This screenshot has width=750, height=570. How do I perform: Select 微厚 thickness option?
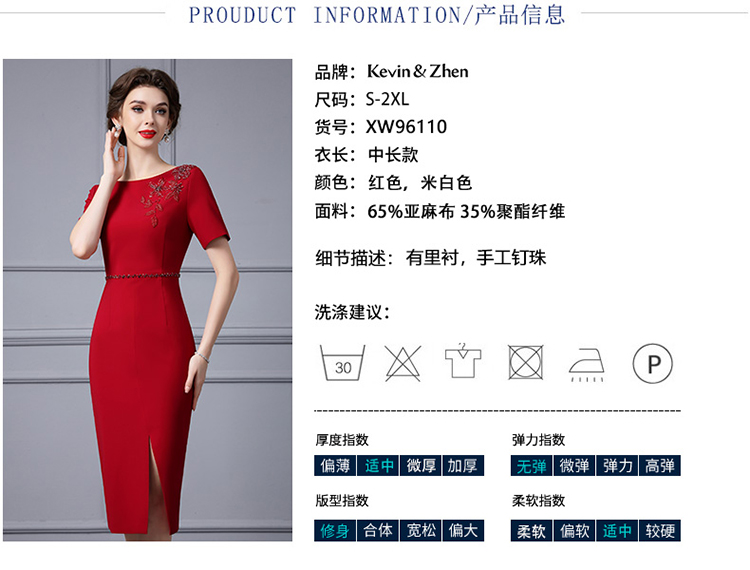(x=421, y=465)
